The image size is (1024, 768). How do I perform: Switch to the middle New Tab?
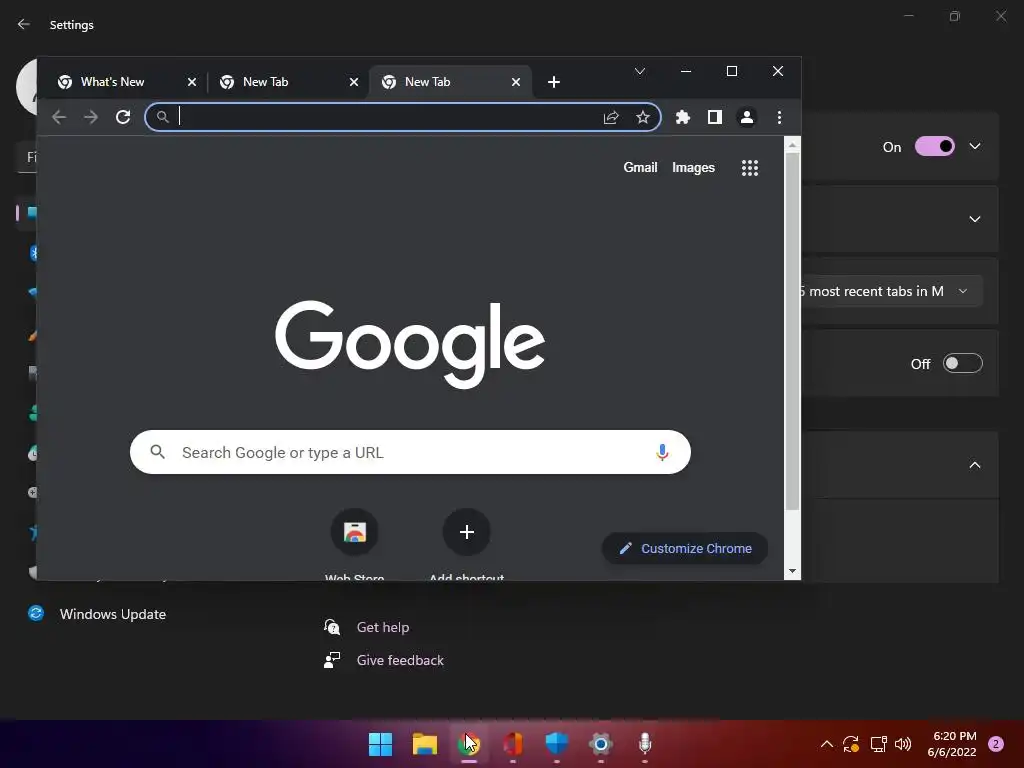tap(288, 82)
